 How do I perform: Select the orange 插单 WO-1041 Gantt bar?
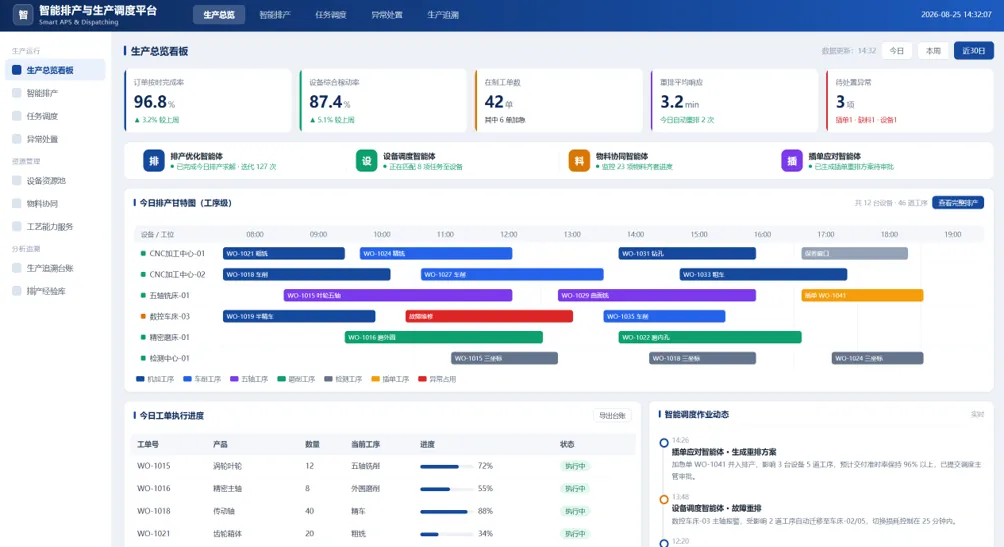862,295
